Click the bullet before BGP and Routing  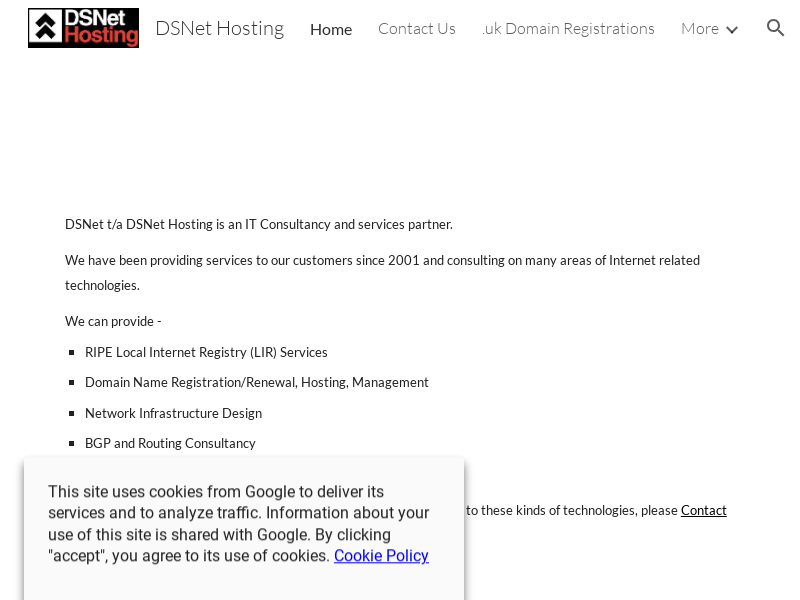tap(73, 444)
